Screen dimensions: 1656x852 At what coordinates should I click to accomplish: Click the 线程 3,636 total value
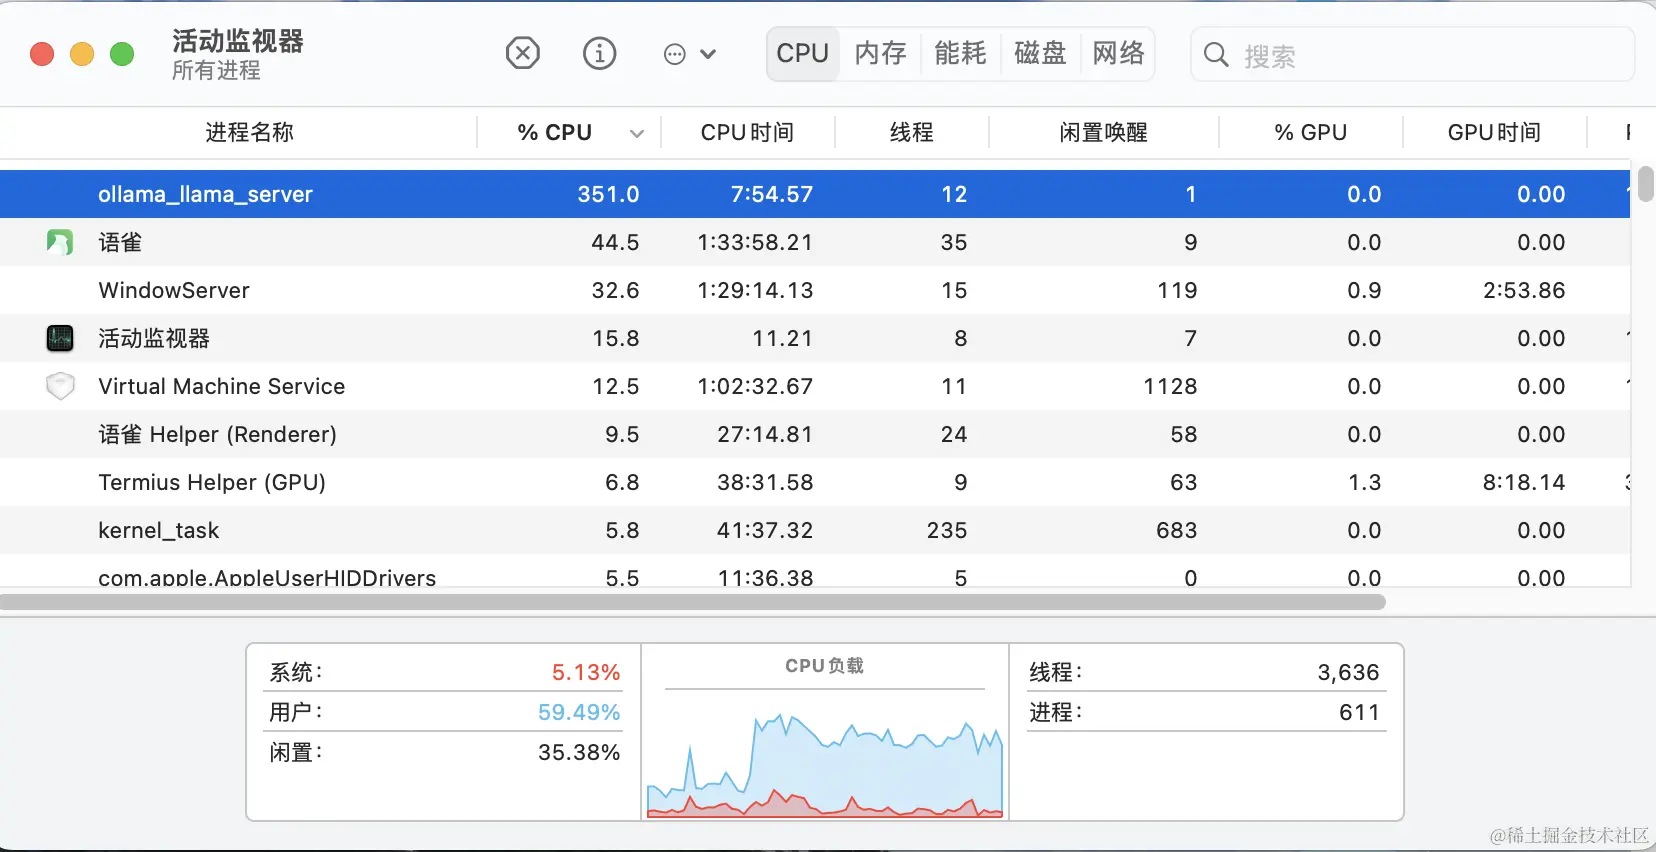(x=1348, y=672)
